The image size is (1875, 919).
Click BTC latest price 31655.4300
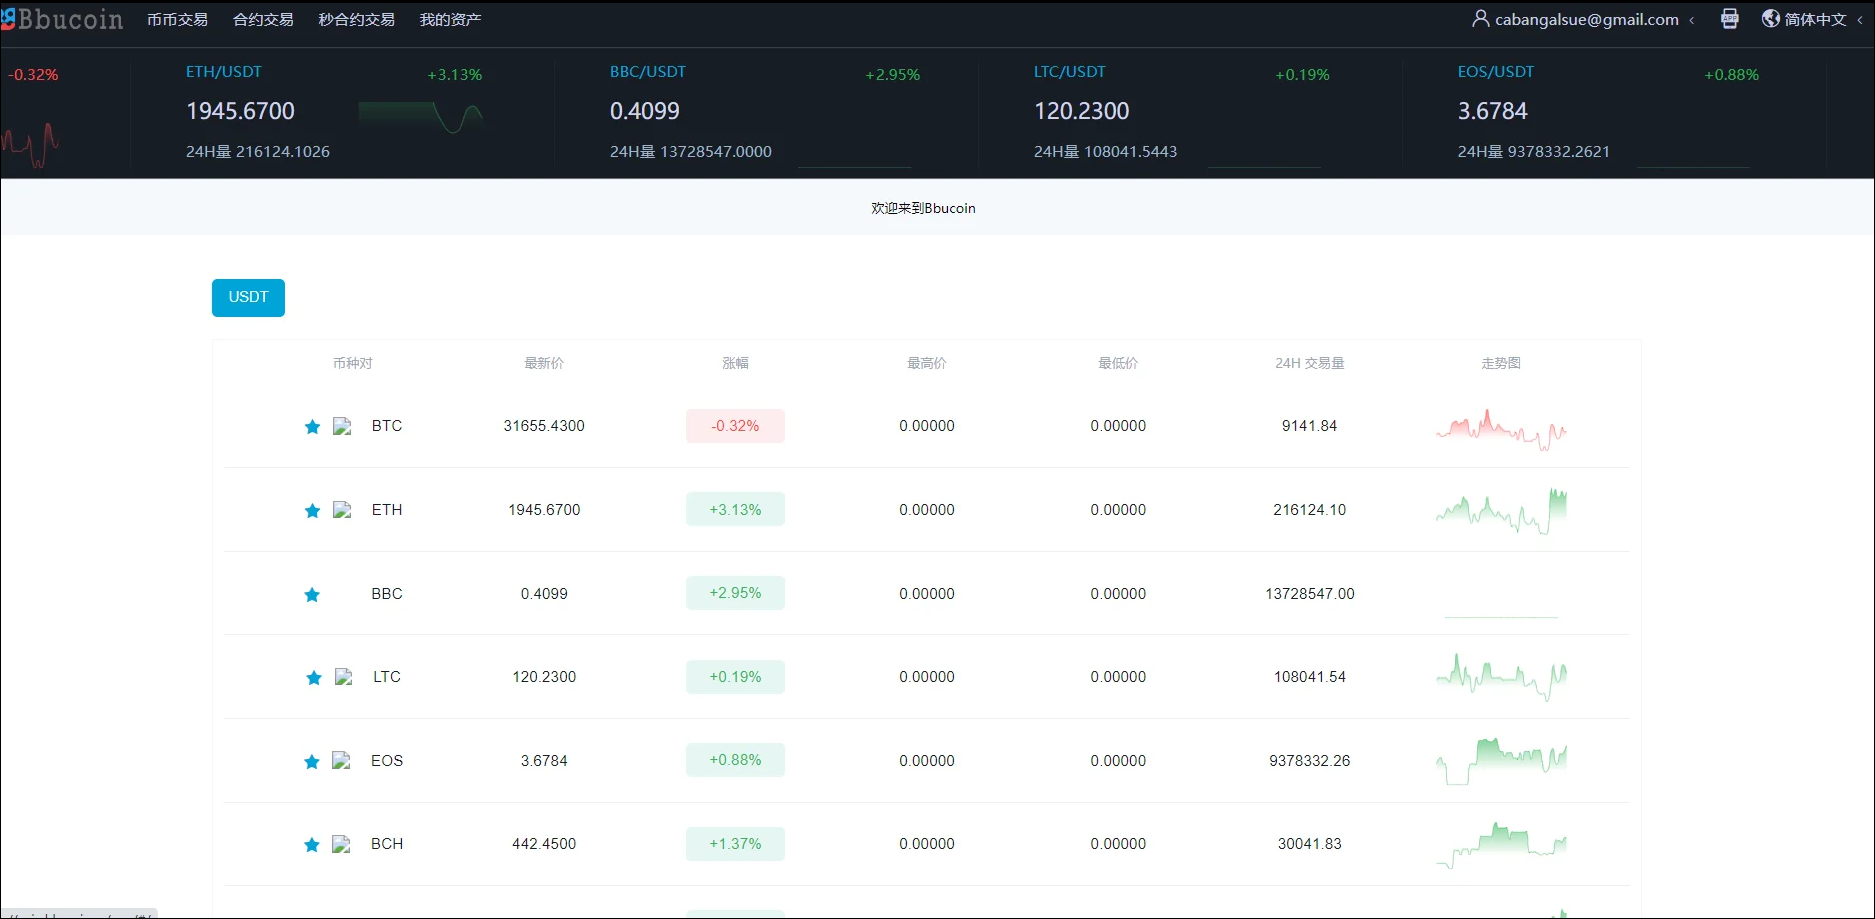[544, 426]
